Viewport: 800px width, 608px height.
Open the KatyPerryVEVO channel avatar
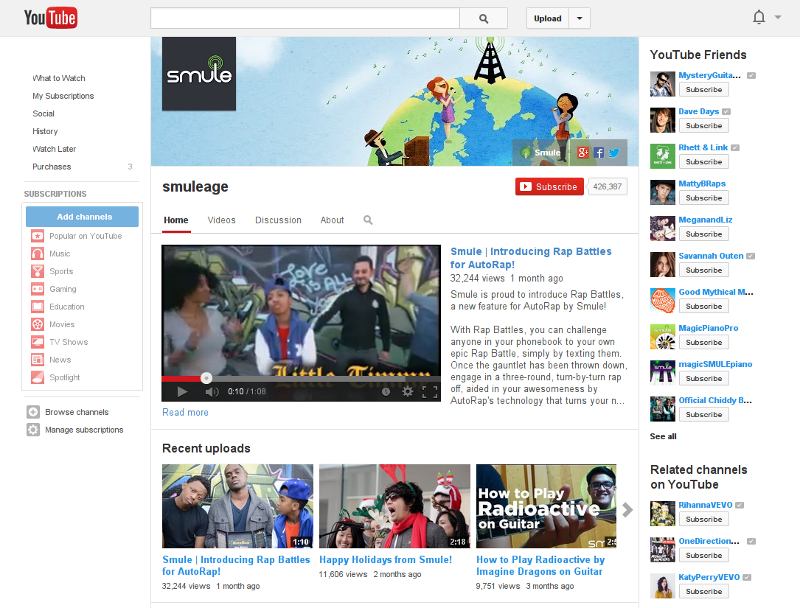662,586
